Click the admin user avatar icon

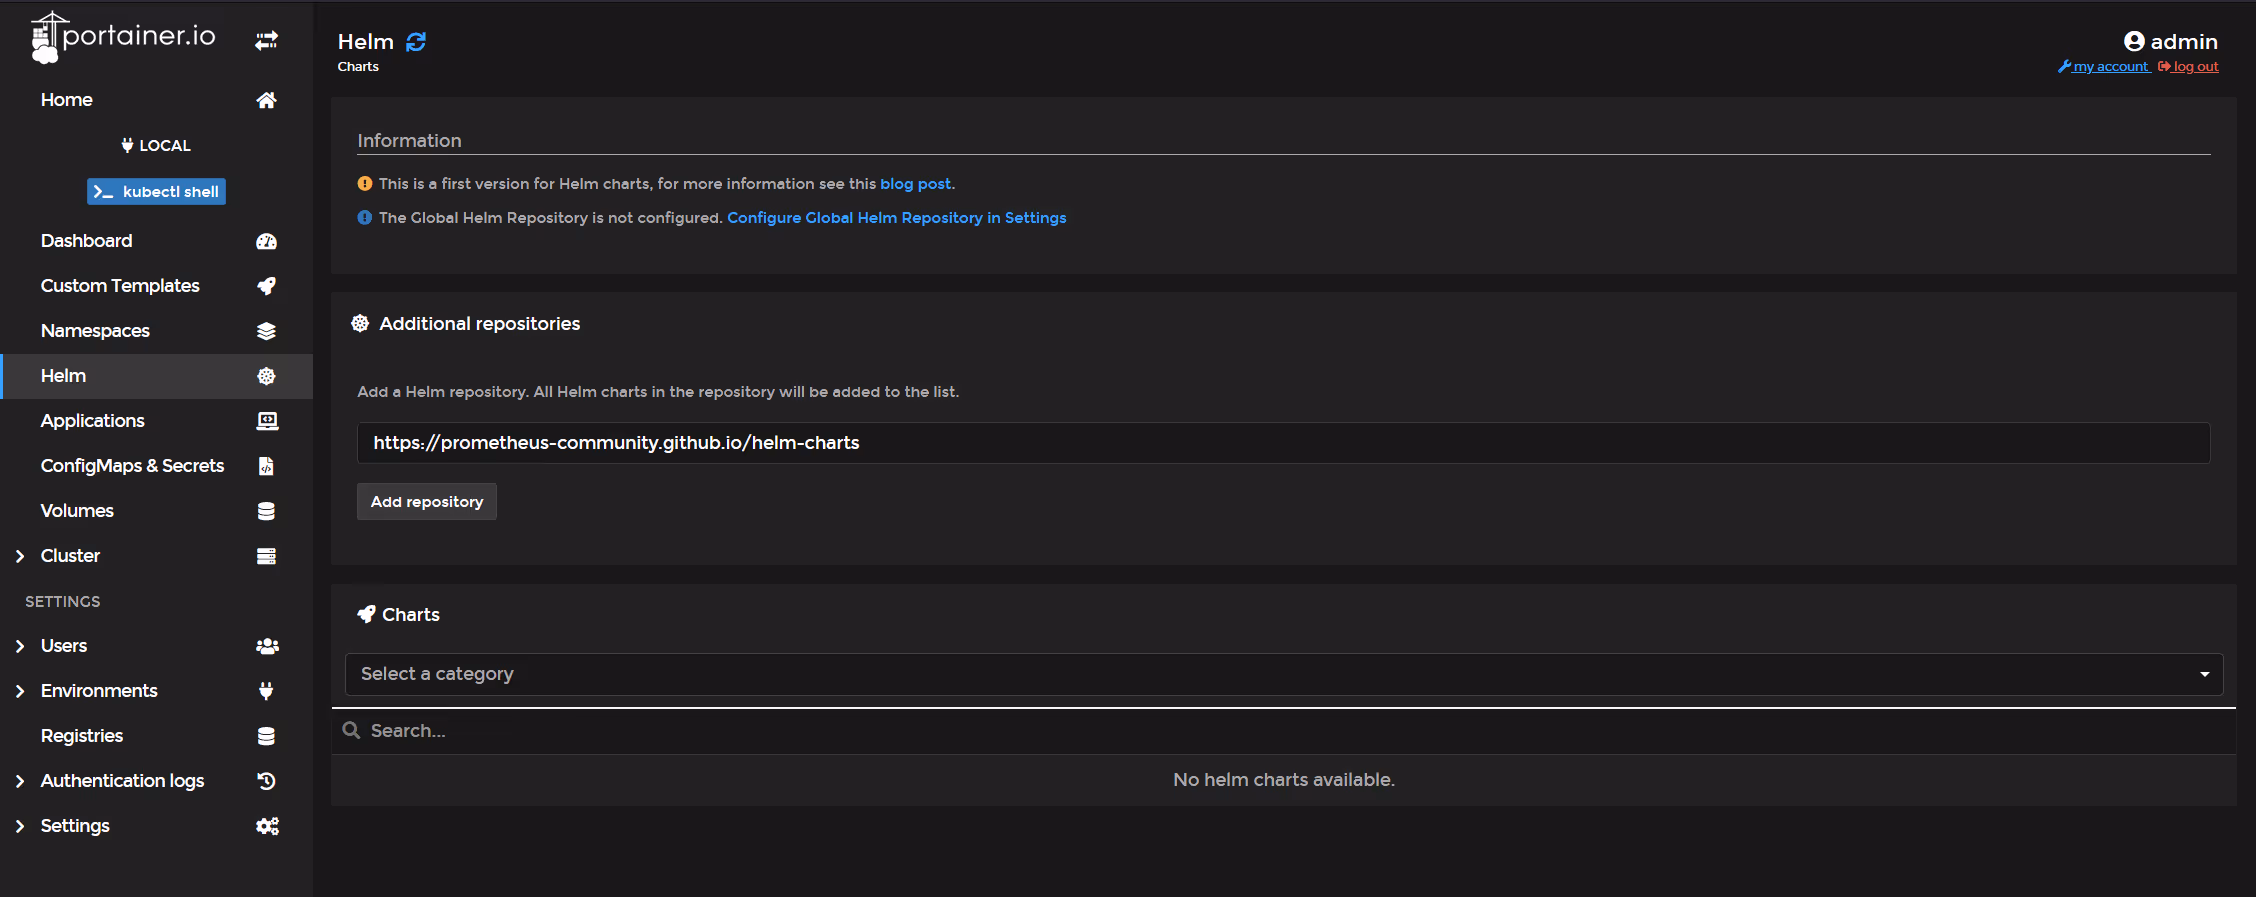tap(2134, 41)
